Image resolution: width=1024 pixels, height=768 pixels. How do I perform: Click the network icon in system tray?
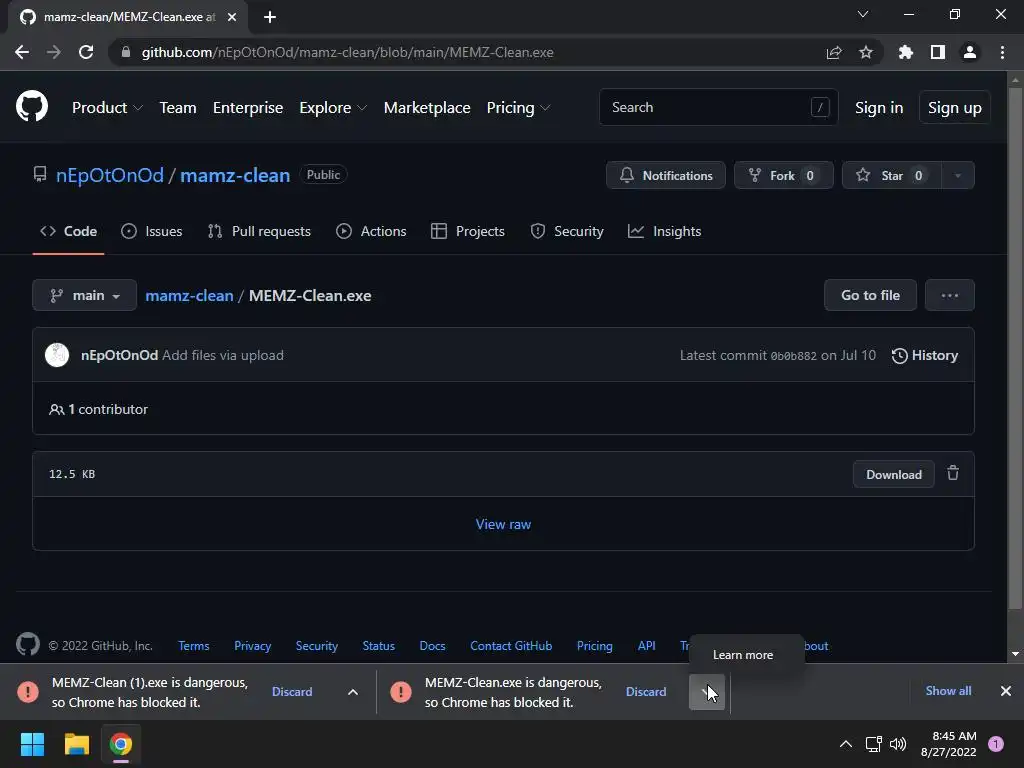click(x=873, y=744)
